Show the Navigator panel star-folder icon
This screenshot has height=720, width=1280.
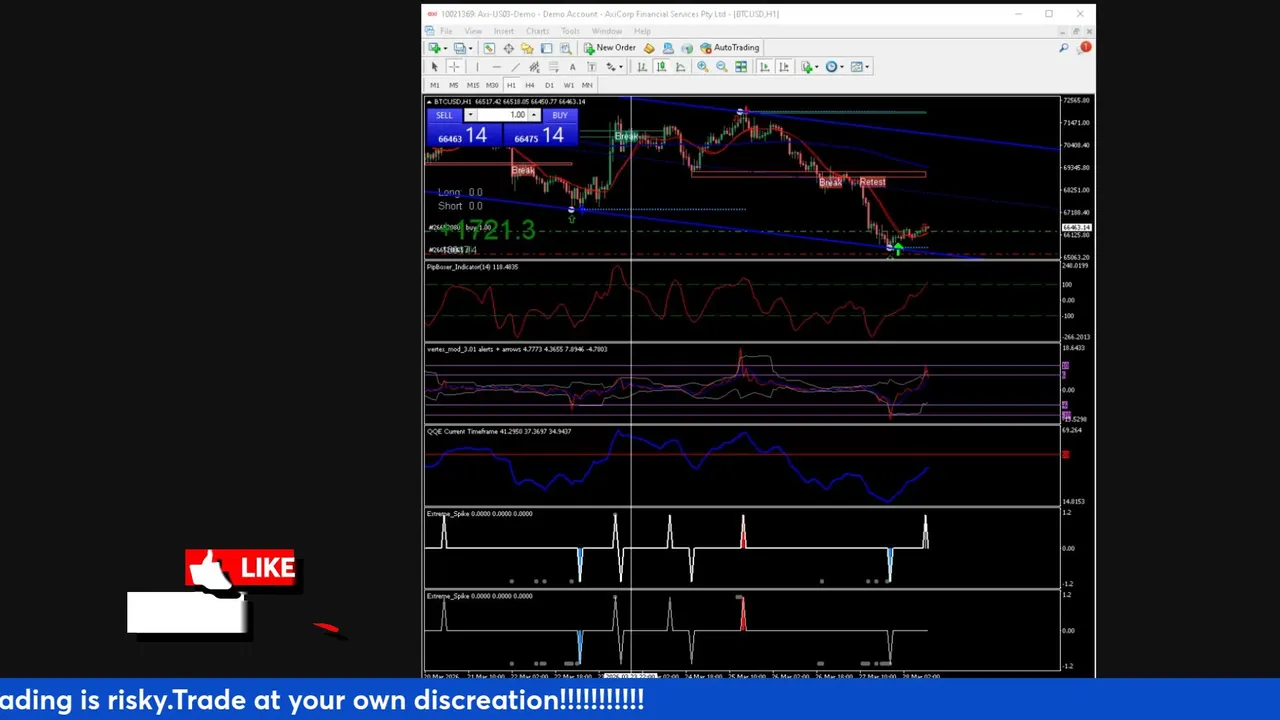pyautogui.click(x=527, y=48)
